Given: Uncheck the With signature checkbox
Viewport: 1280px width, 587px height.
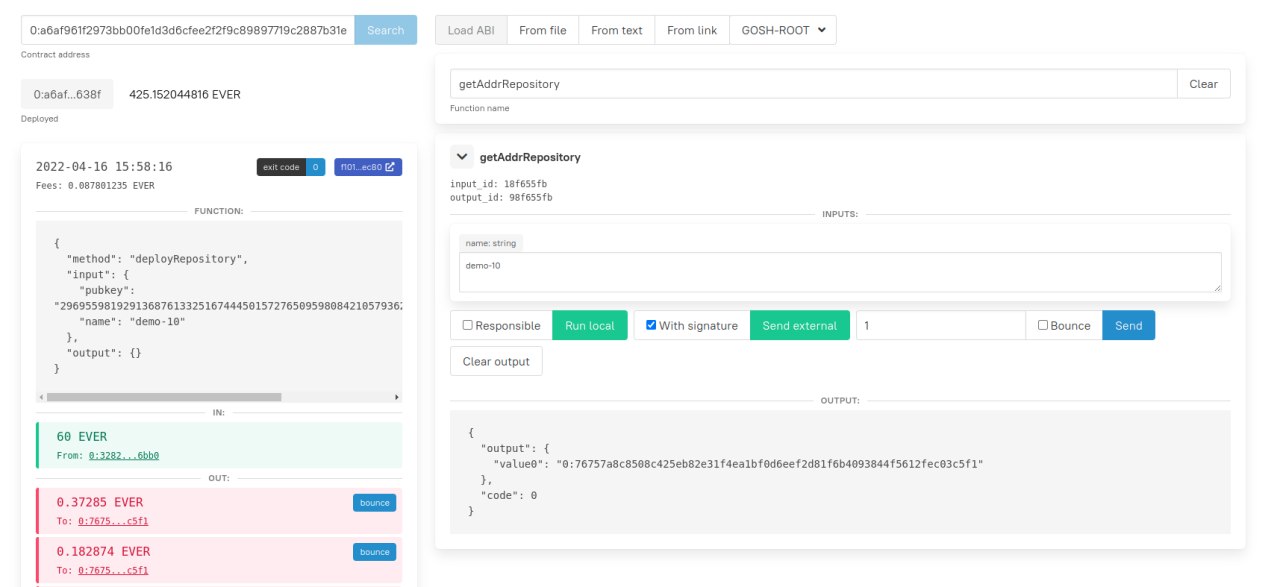Looking at the screenshot, I should pyautogui.click(x=651, y=325).
